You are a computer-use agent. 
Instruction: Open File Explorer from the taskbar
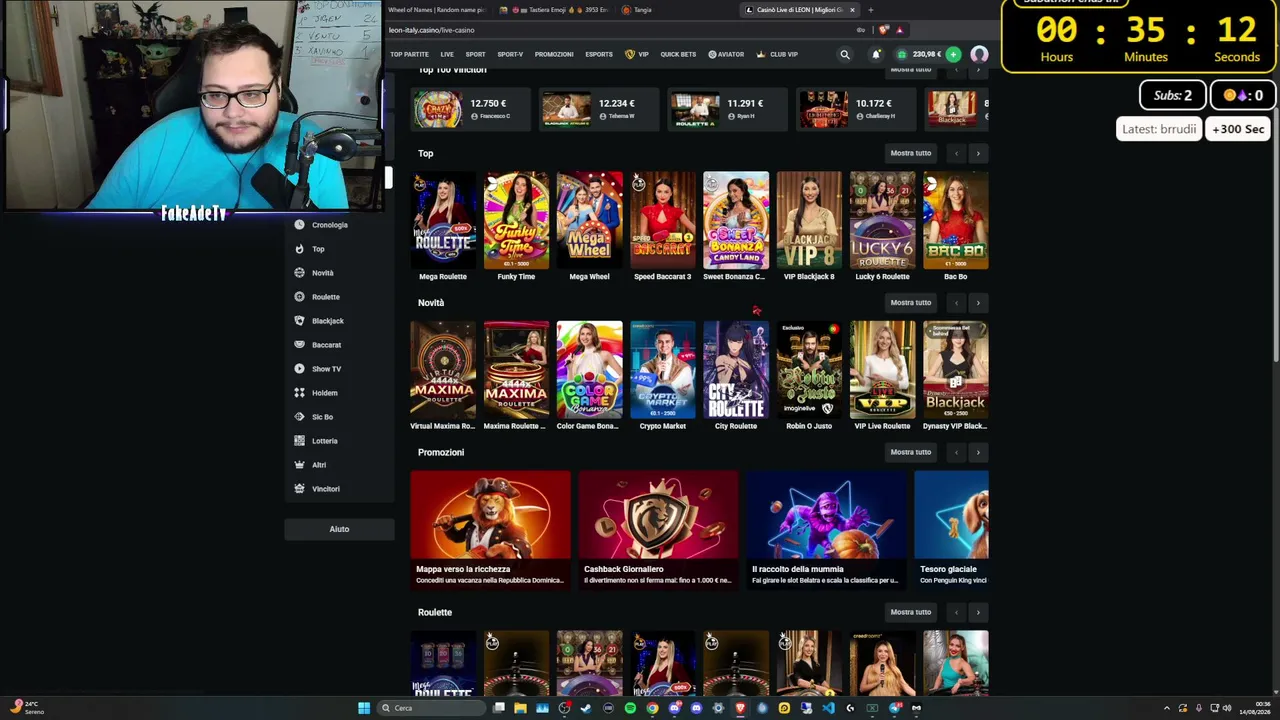pos(520,708)
